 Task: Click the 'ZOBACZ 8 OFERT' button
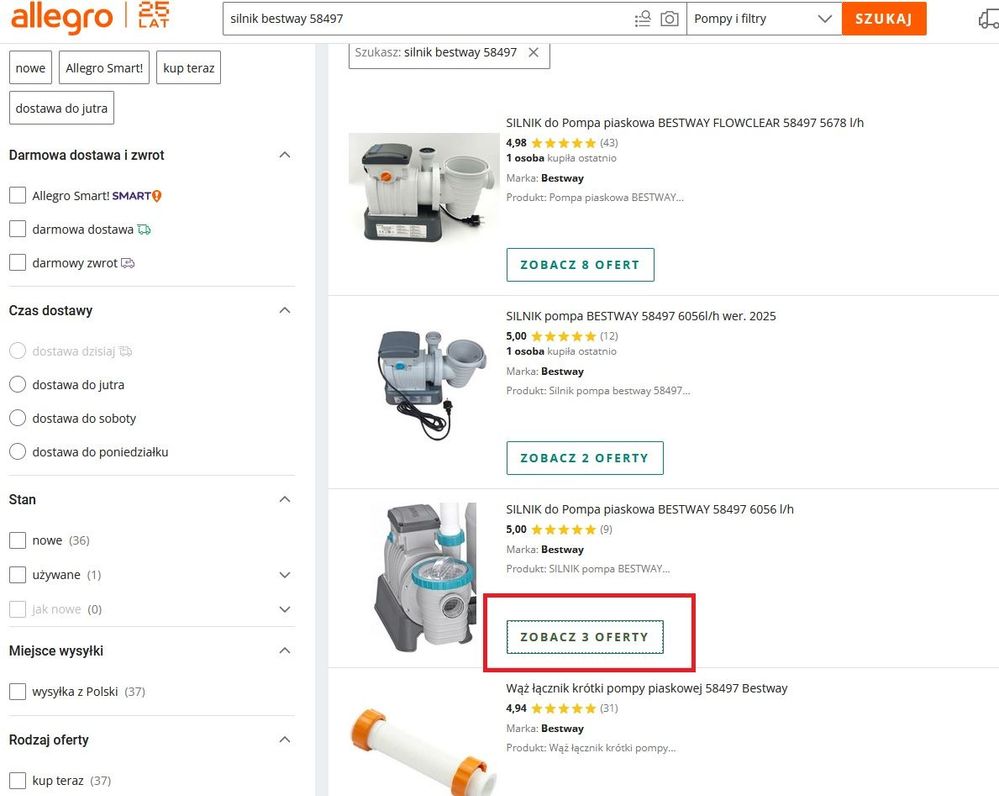[x=580, y=265]
